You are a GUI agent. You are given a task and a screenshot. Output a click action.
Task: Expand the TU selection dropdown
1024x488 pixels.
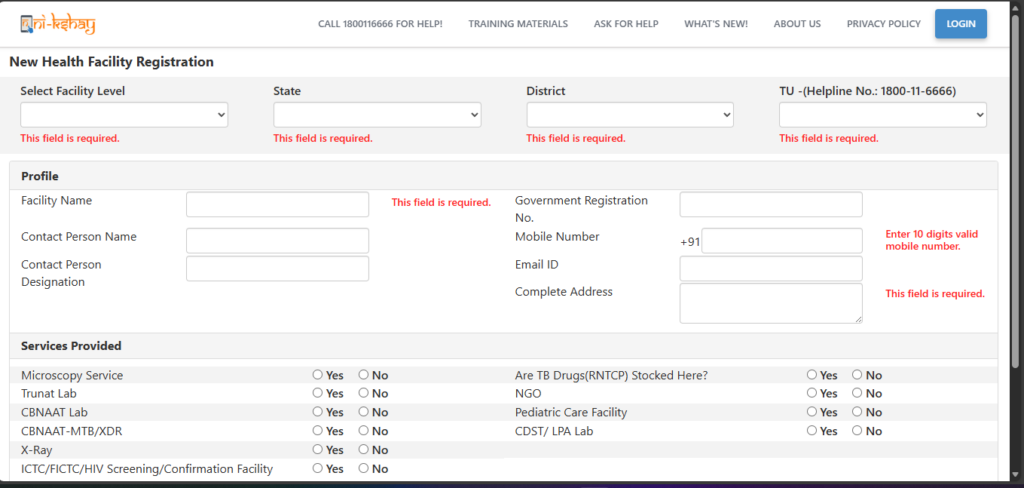coord(883,115)
